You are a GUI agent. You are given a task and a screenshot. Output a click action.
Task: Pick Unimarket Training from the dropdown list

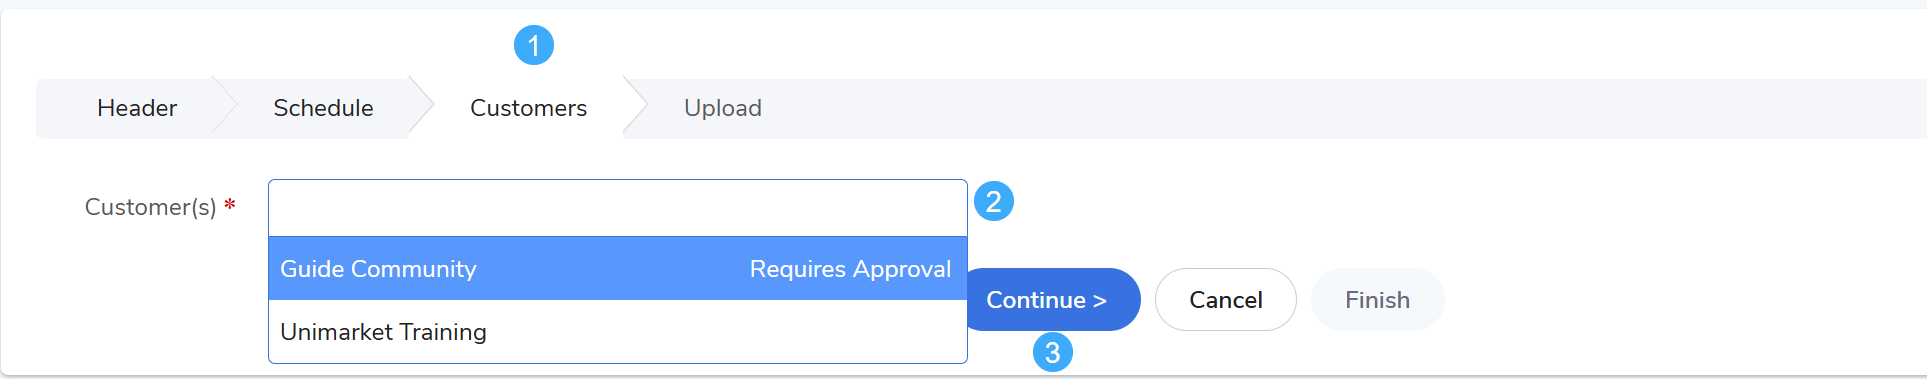pos(618,332)
